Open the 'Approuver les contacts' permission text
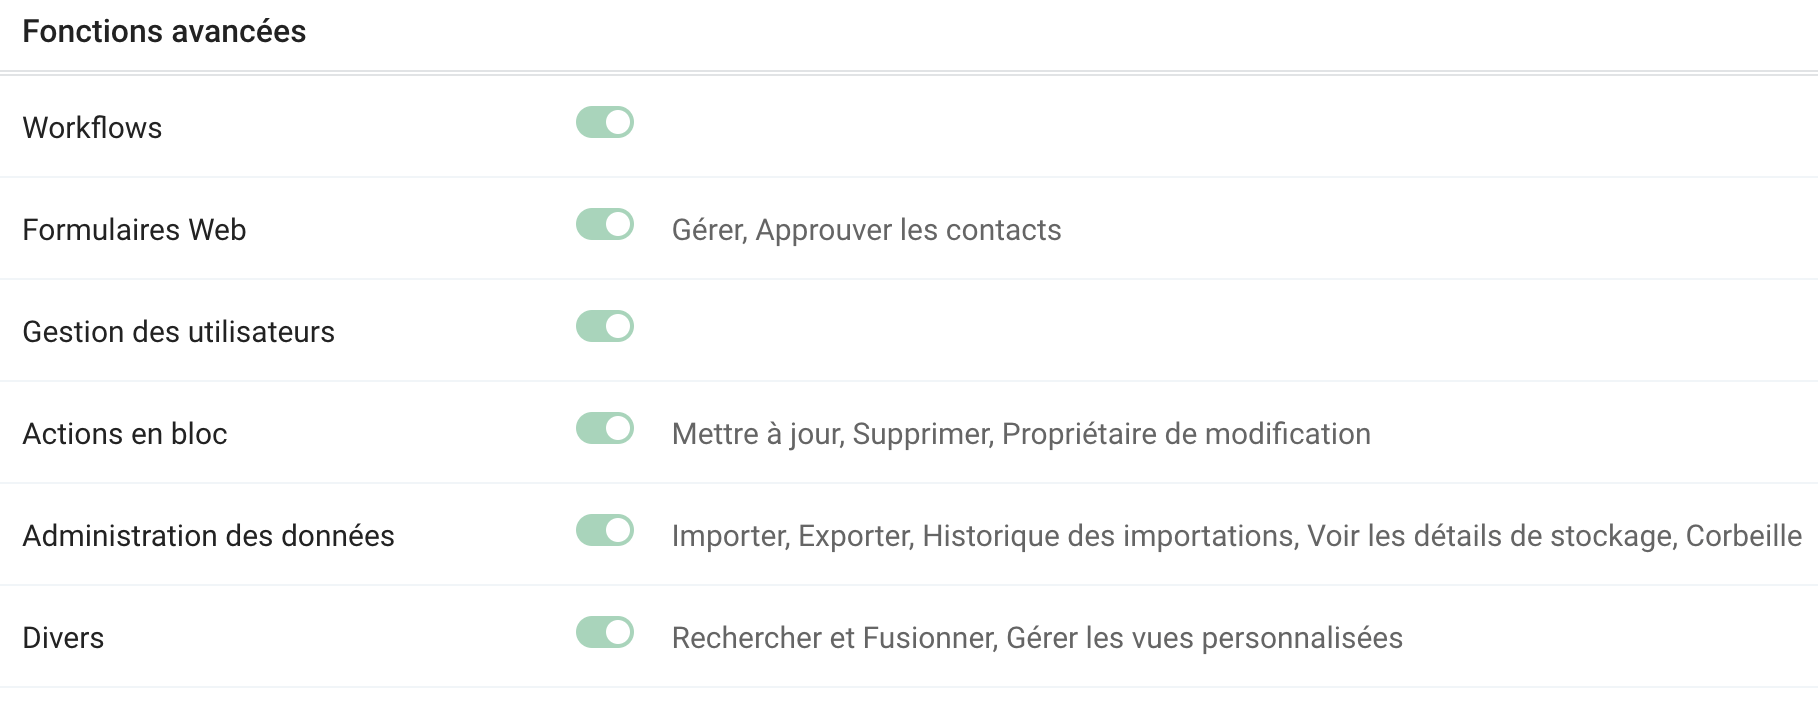Viewport: 1818px width, 708px height. [908, 230]
